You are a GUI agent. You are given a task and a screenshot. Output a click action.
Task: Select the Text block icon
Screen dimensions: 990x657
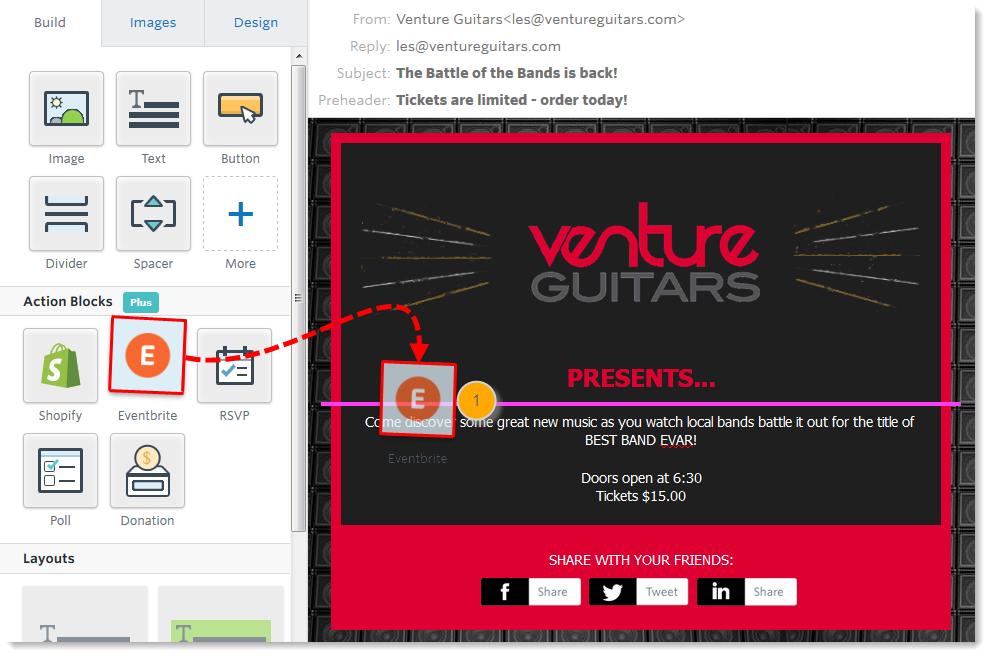pos(153,109)
